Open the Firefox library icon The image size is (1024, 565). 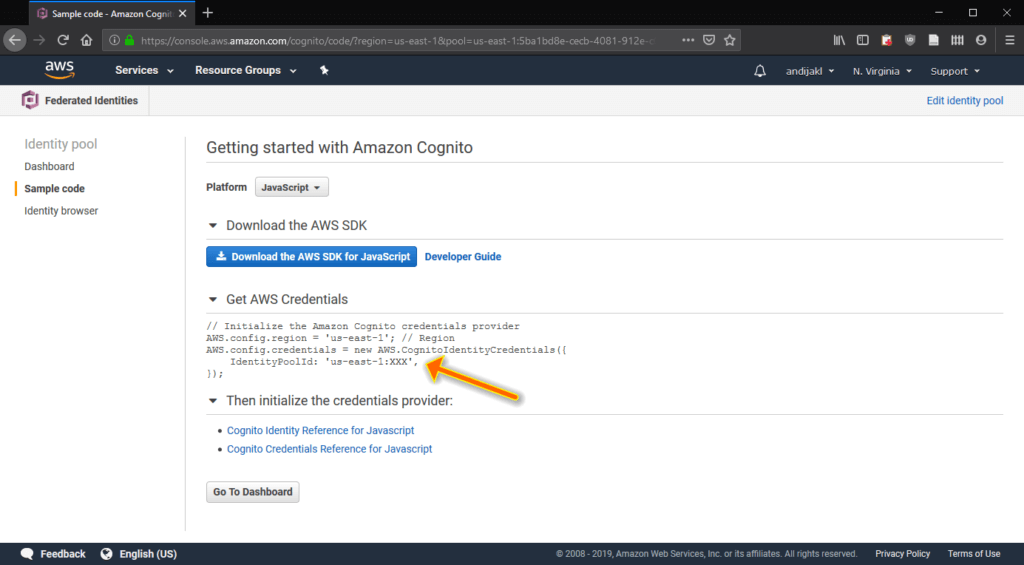pos(839,40)
